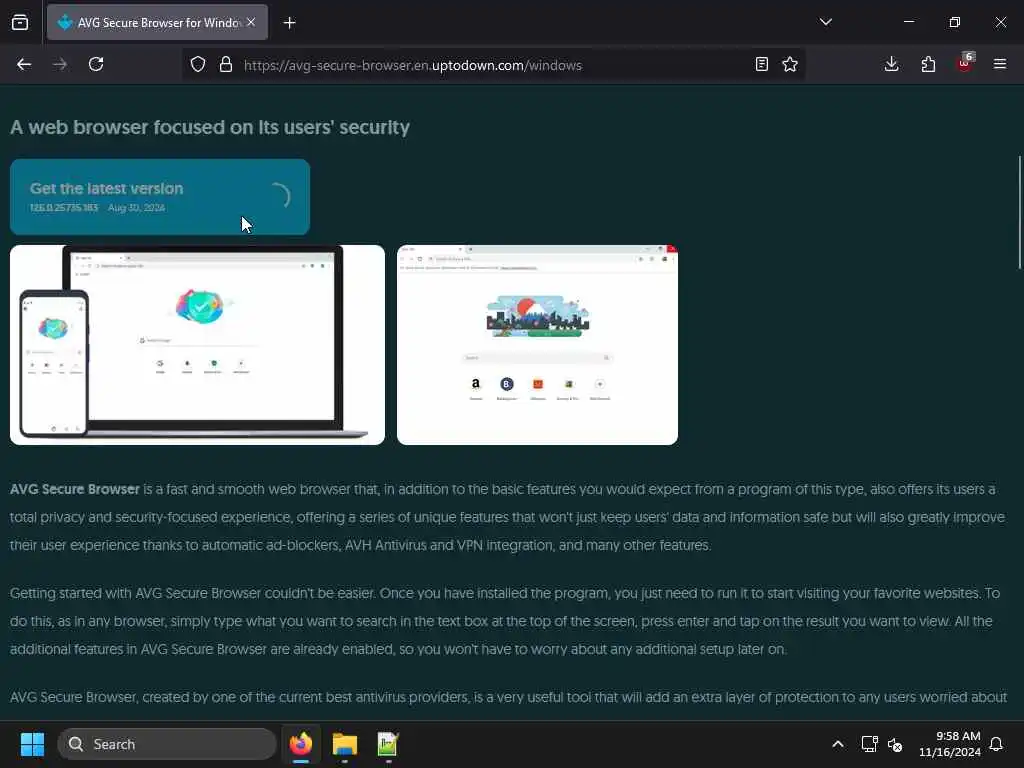Open the Windows Start menu
This screenshot has width=1024, height=768.
coord(32,744)
